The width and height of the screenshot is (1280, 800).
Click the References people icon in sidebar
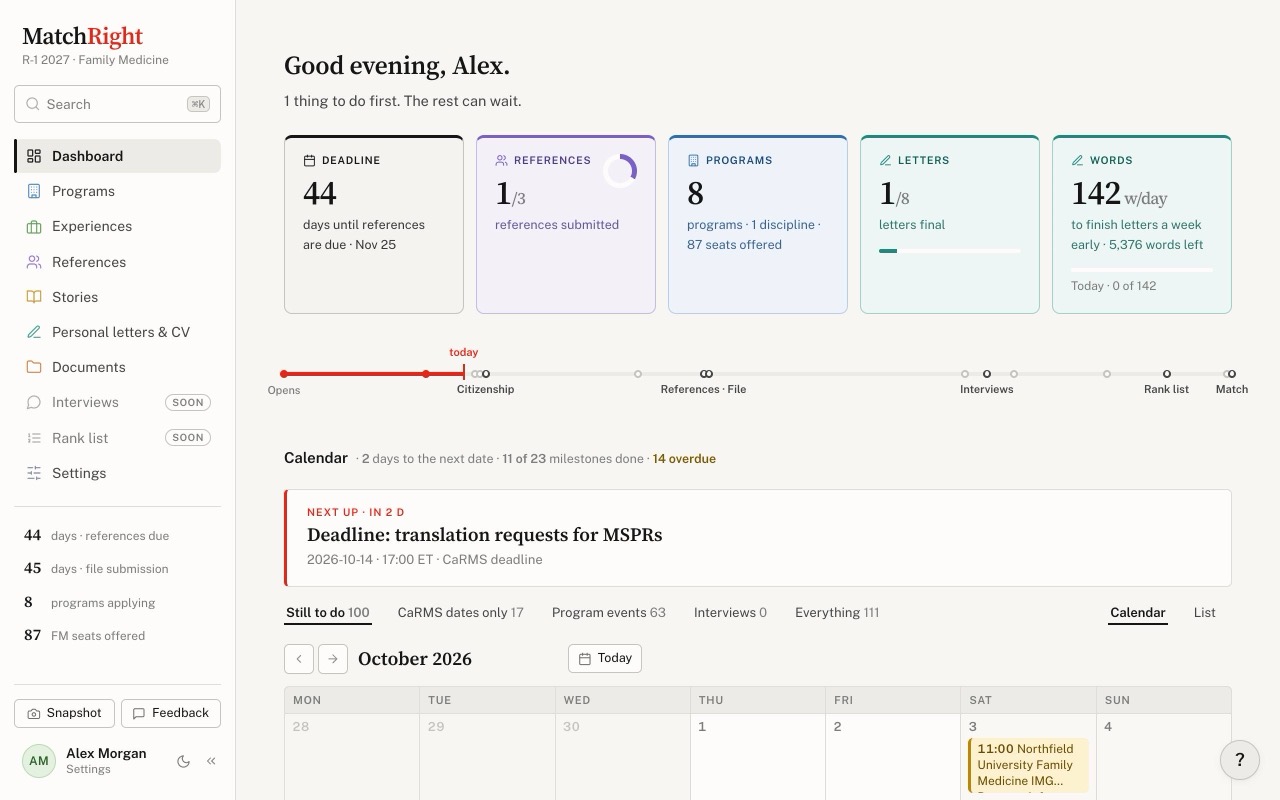click(34, 262)
